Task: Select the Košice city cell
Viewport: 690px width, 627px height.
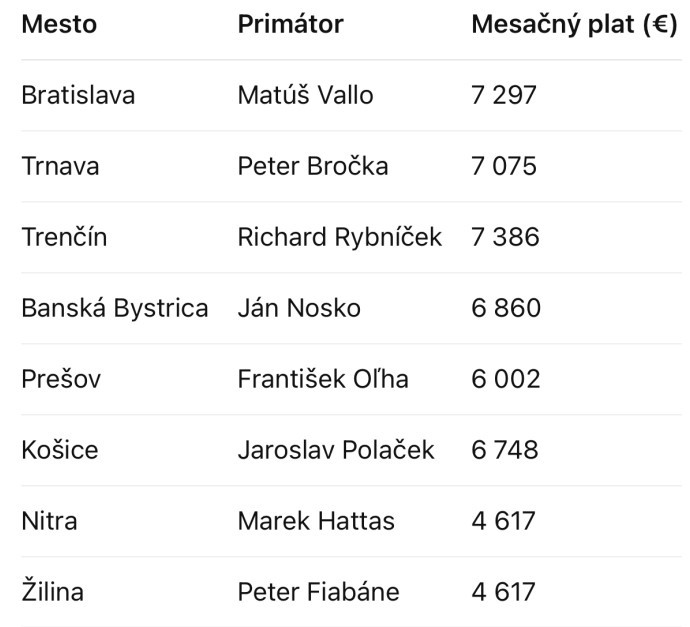Action: pyautogui.click(x=60, y=450)
